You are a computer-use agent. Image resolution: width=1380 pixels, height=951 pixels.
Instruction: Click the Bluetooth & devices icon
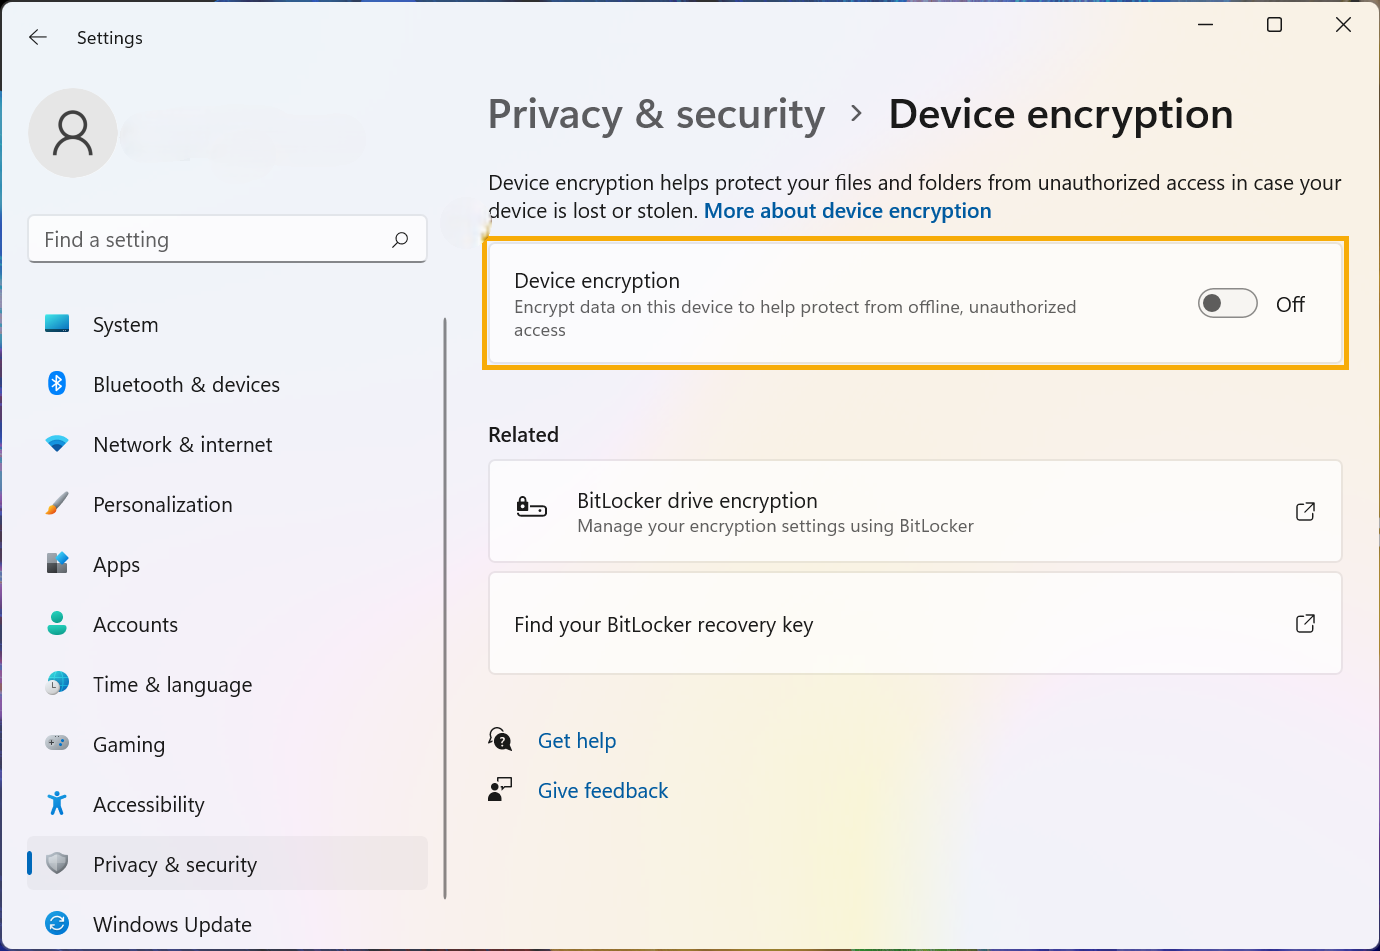pyautogui.click(x=57, y=384)
